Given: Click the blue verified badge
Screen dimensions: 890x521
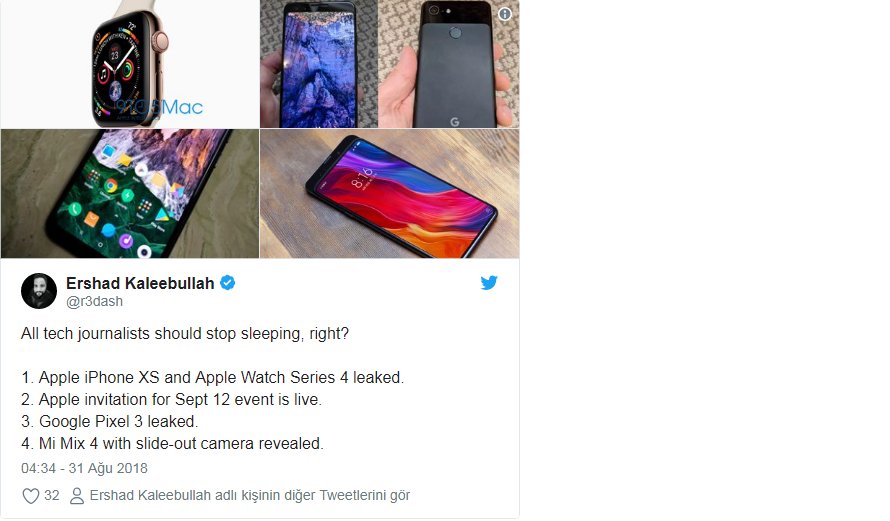Looking at the screenshot, I should click(228, 282).
